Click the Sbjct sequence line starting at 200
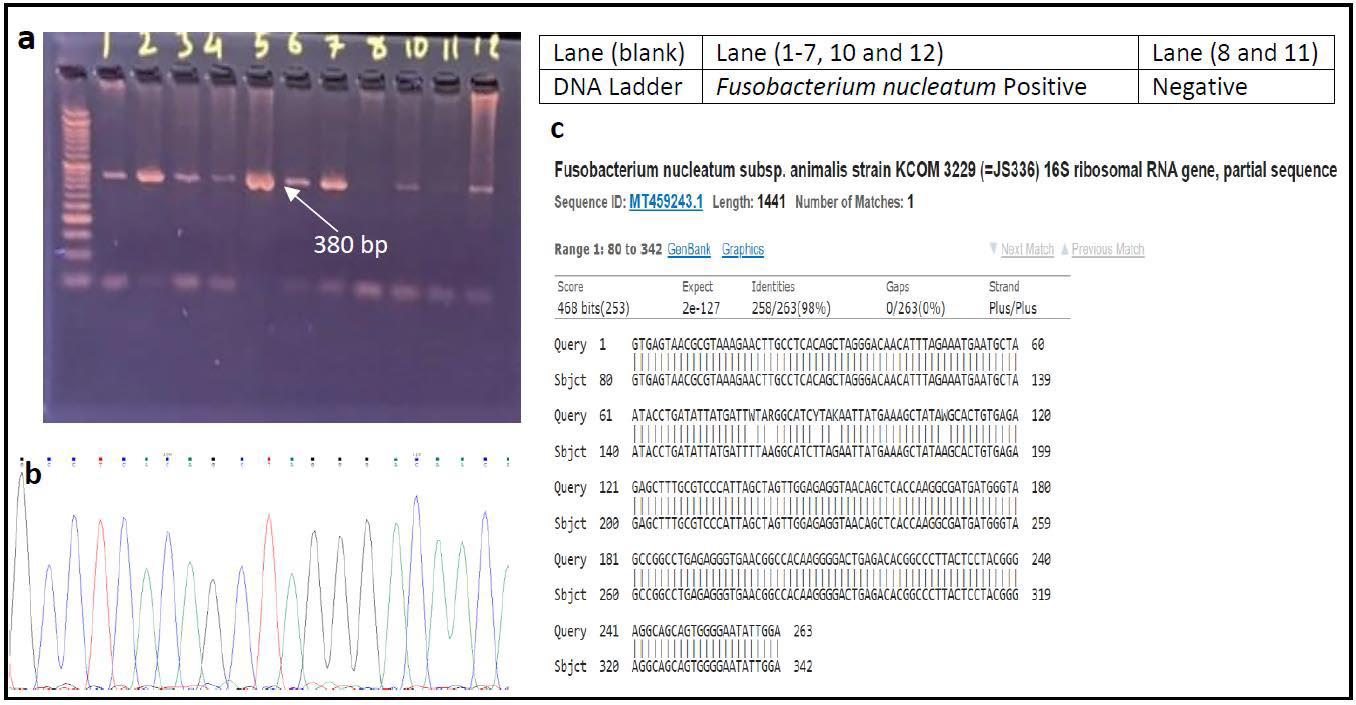The image size is (1356, 705). coord(800,523)
